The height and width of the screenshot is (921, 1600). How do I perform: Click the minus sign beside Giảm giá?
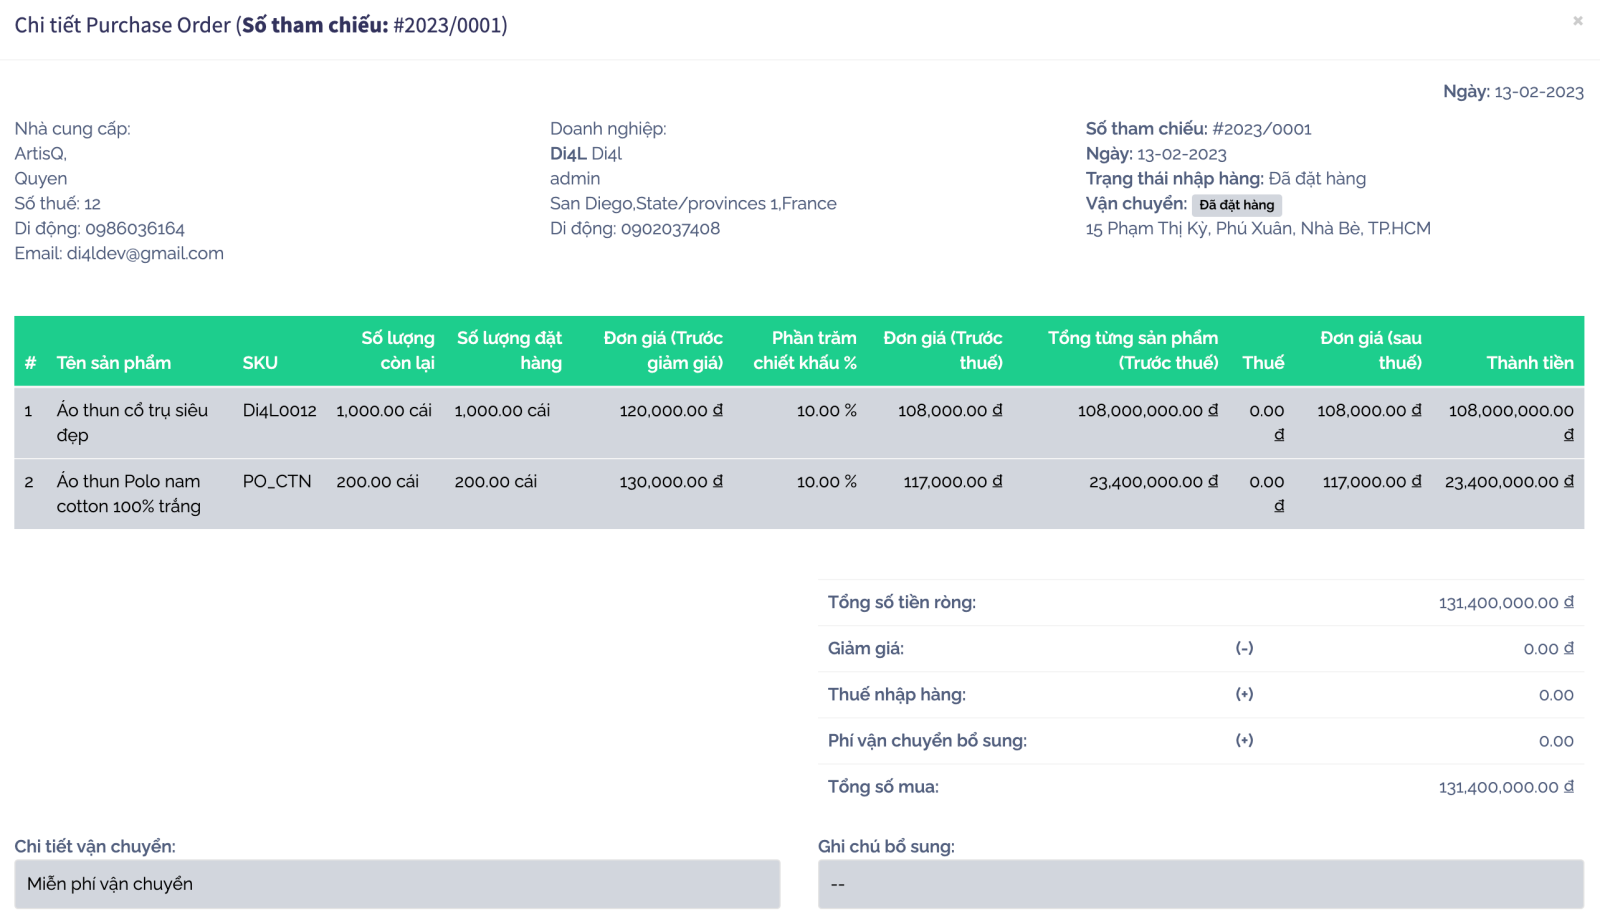coord(1244,648)
